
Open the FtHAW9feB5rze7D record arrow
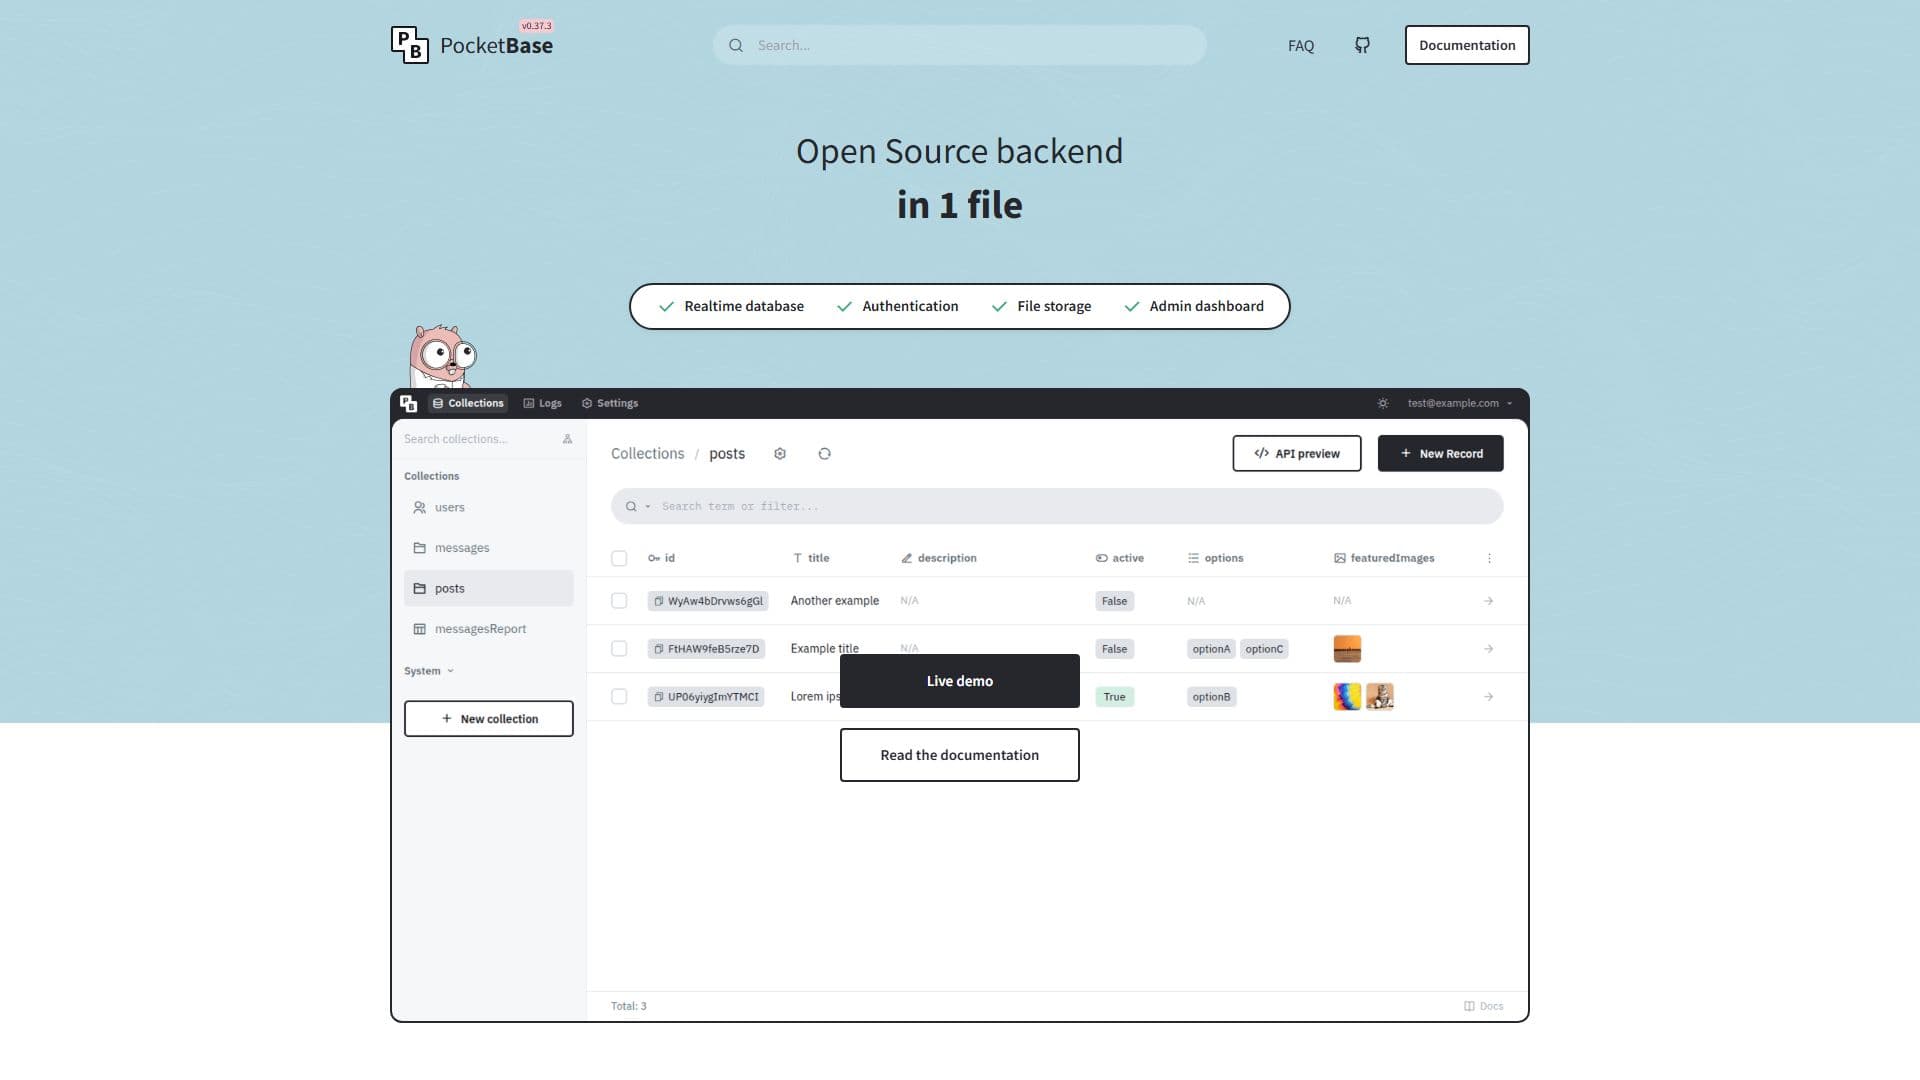point(1489,649)
